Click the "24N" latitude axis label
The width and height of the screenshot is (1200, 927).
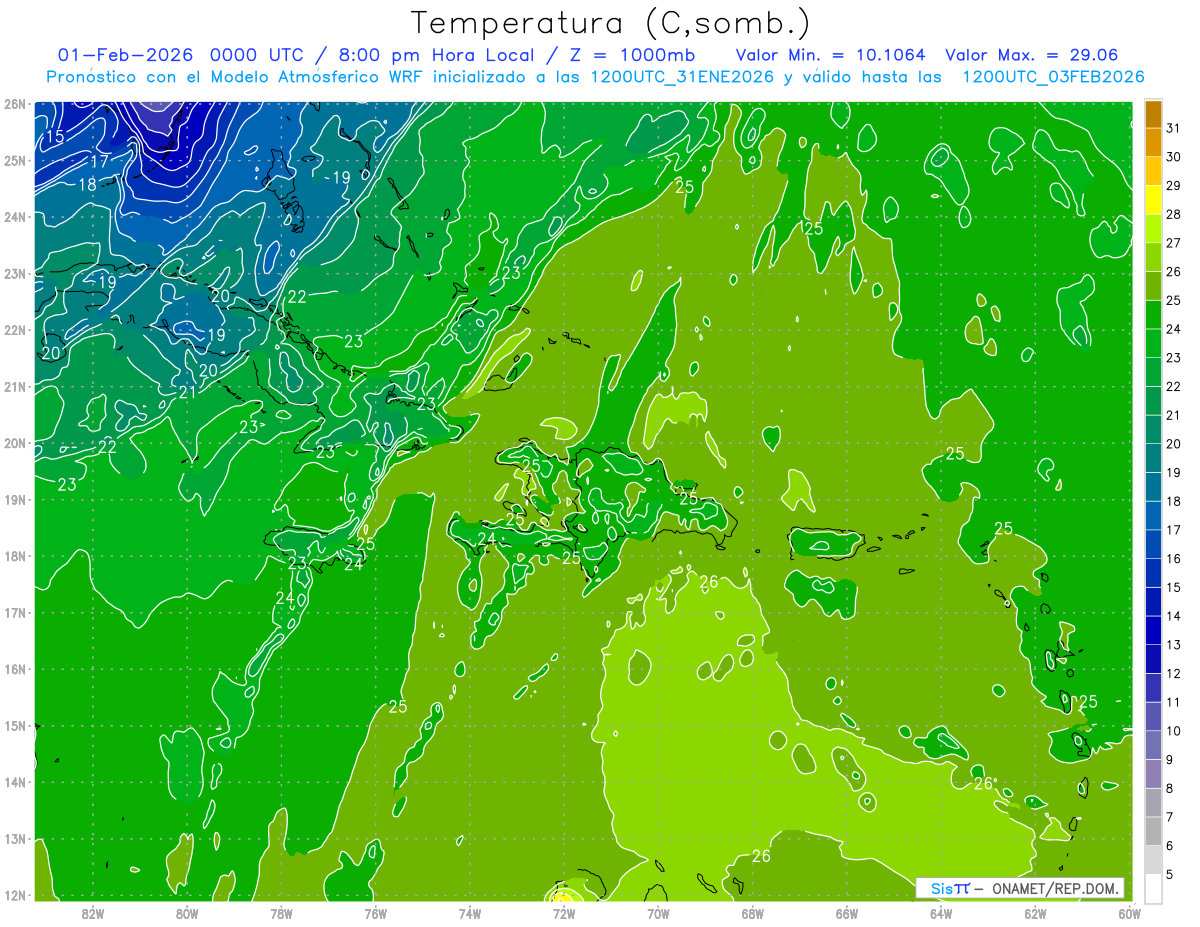14,217
